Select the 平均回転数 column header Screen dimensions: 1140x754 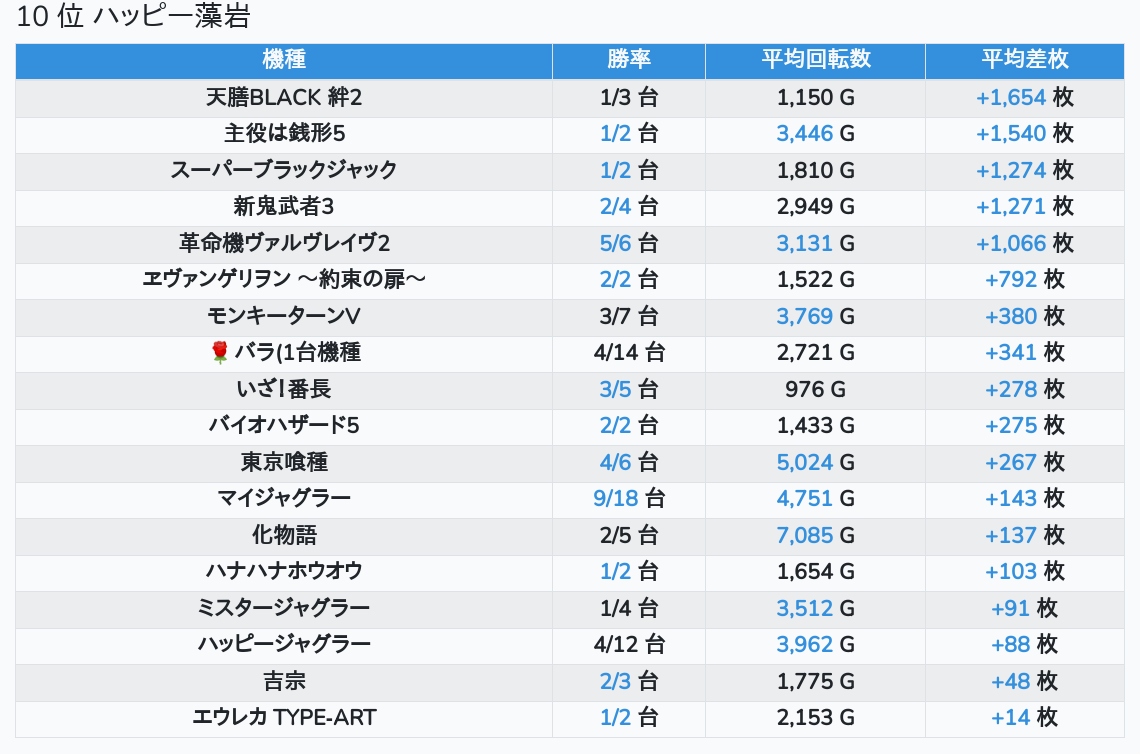click(x=816, y=60)
